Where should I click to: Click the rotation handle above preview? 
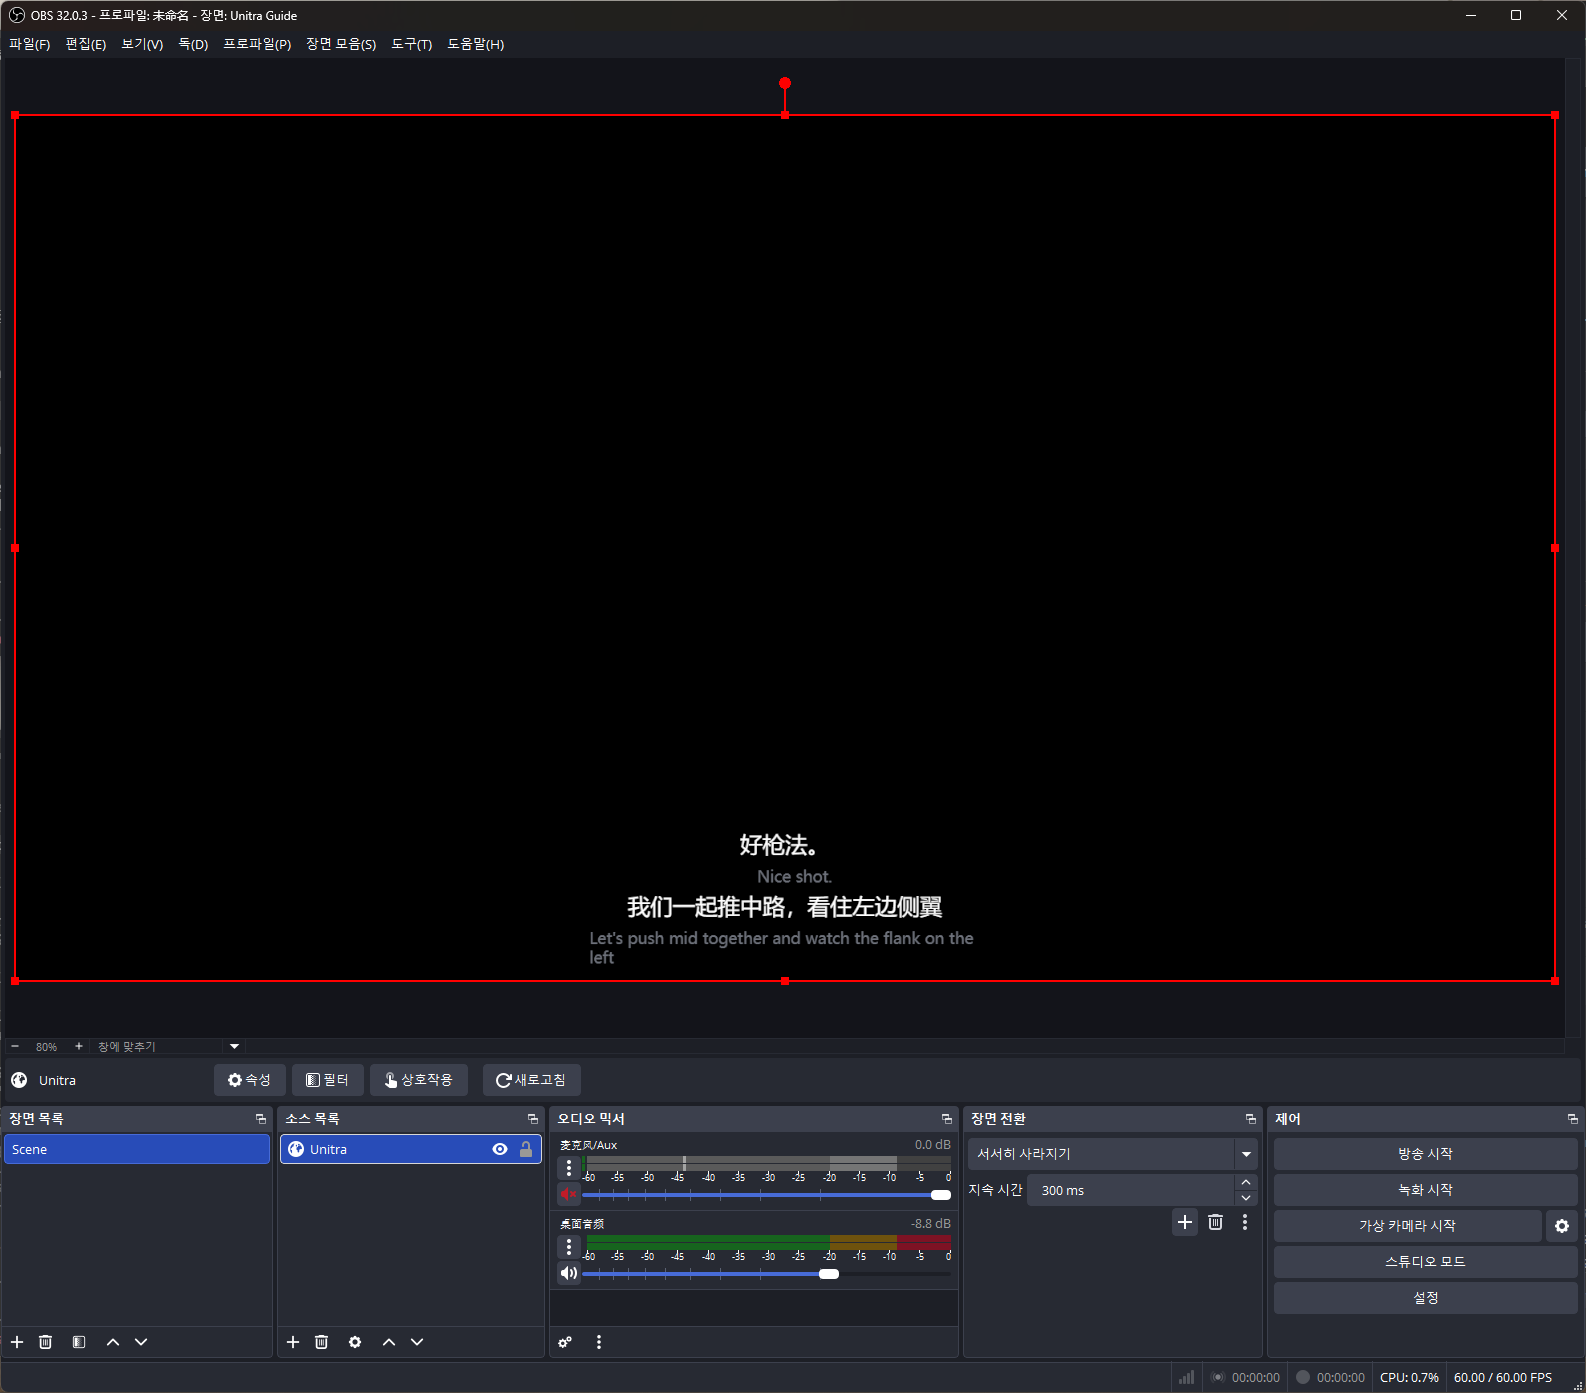coord(785,83)
